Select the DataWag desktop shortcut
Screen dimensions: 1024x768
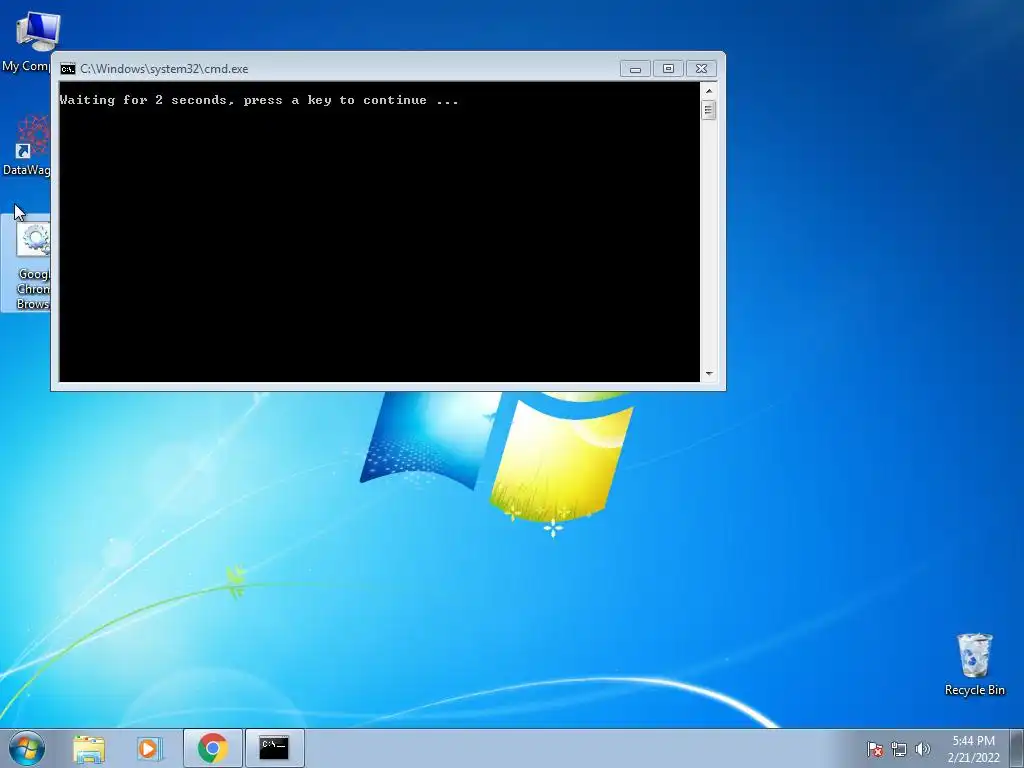click(26, 145)
